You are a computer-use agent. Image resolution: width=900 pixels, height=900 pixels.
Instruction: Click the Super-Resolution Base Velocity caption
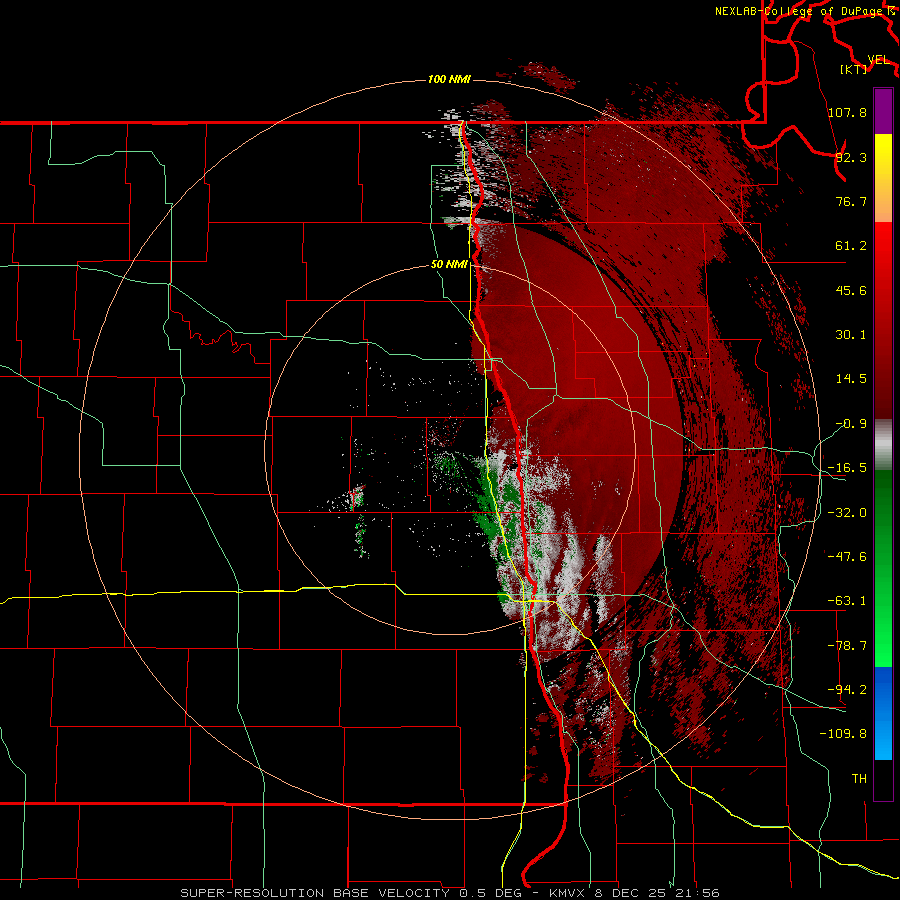(449, 893)
